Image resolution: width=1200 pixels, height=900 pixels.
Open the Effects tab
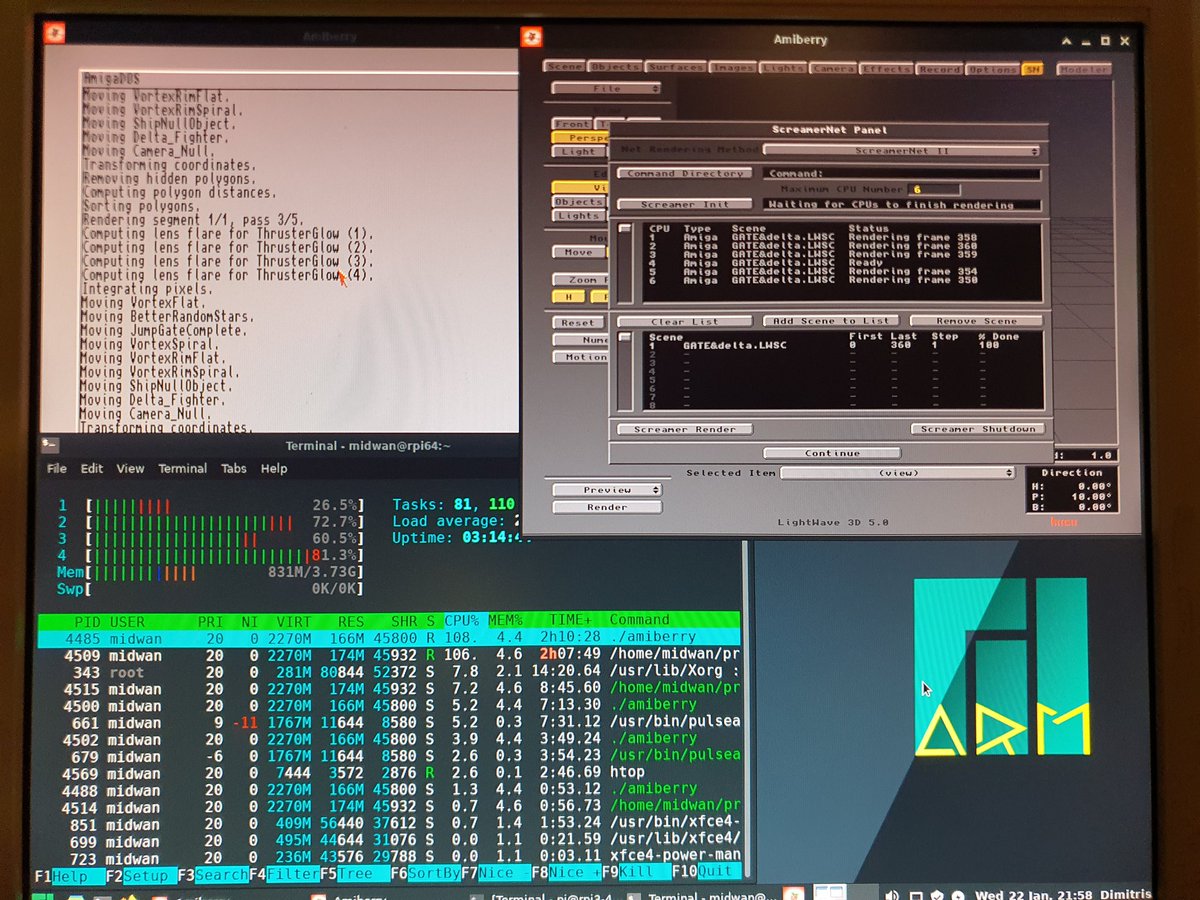point(886,69)
